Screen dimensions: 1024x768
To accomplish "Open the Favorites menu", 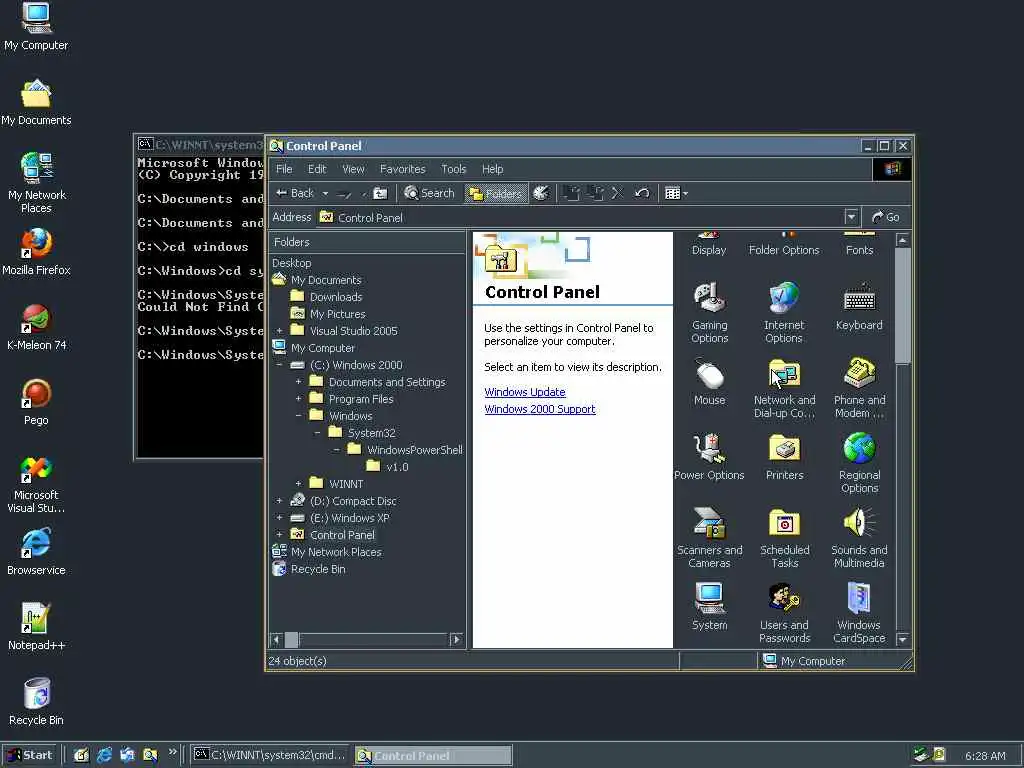I will (x=402, y=169).
